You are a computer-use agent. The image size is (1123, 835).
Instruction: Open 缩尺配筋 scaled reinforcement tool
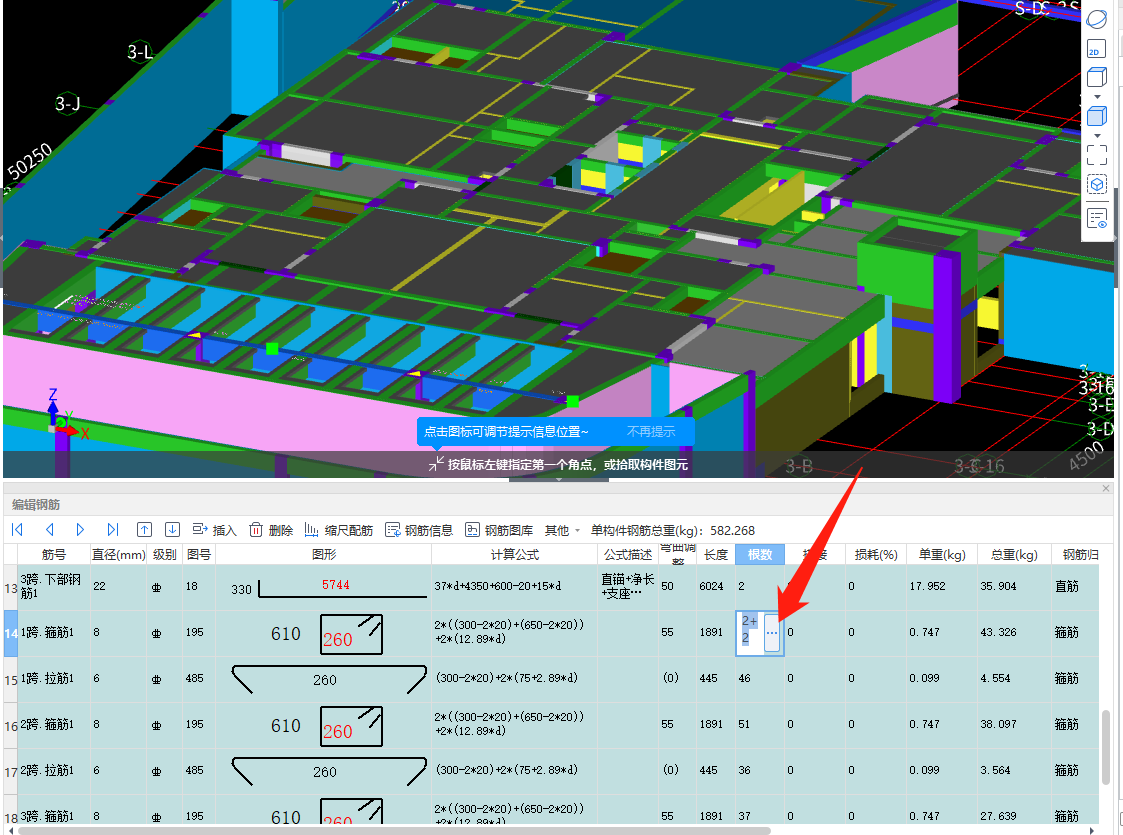point(338,530)
